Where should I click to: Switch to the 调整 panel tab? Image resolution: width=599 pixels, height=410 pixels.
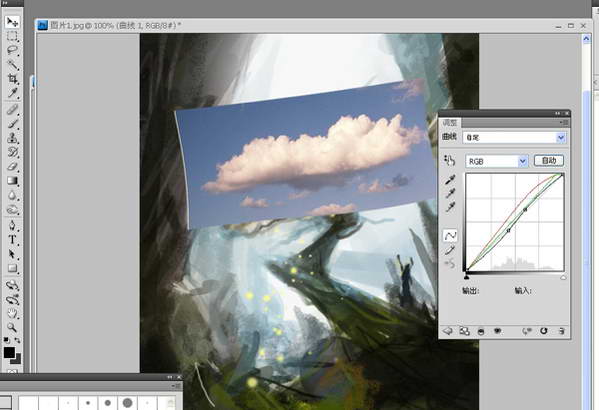pos(450,123)
